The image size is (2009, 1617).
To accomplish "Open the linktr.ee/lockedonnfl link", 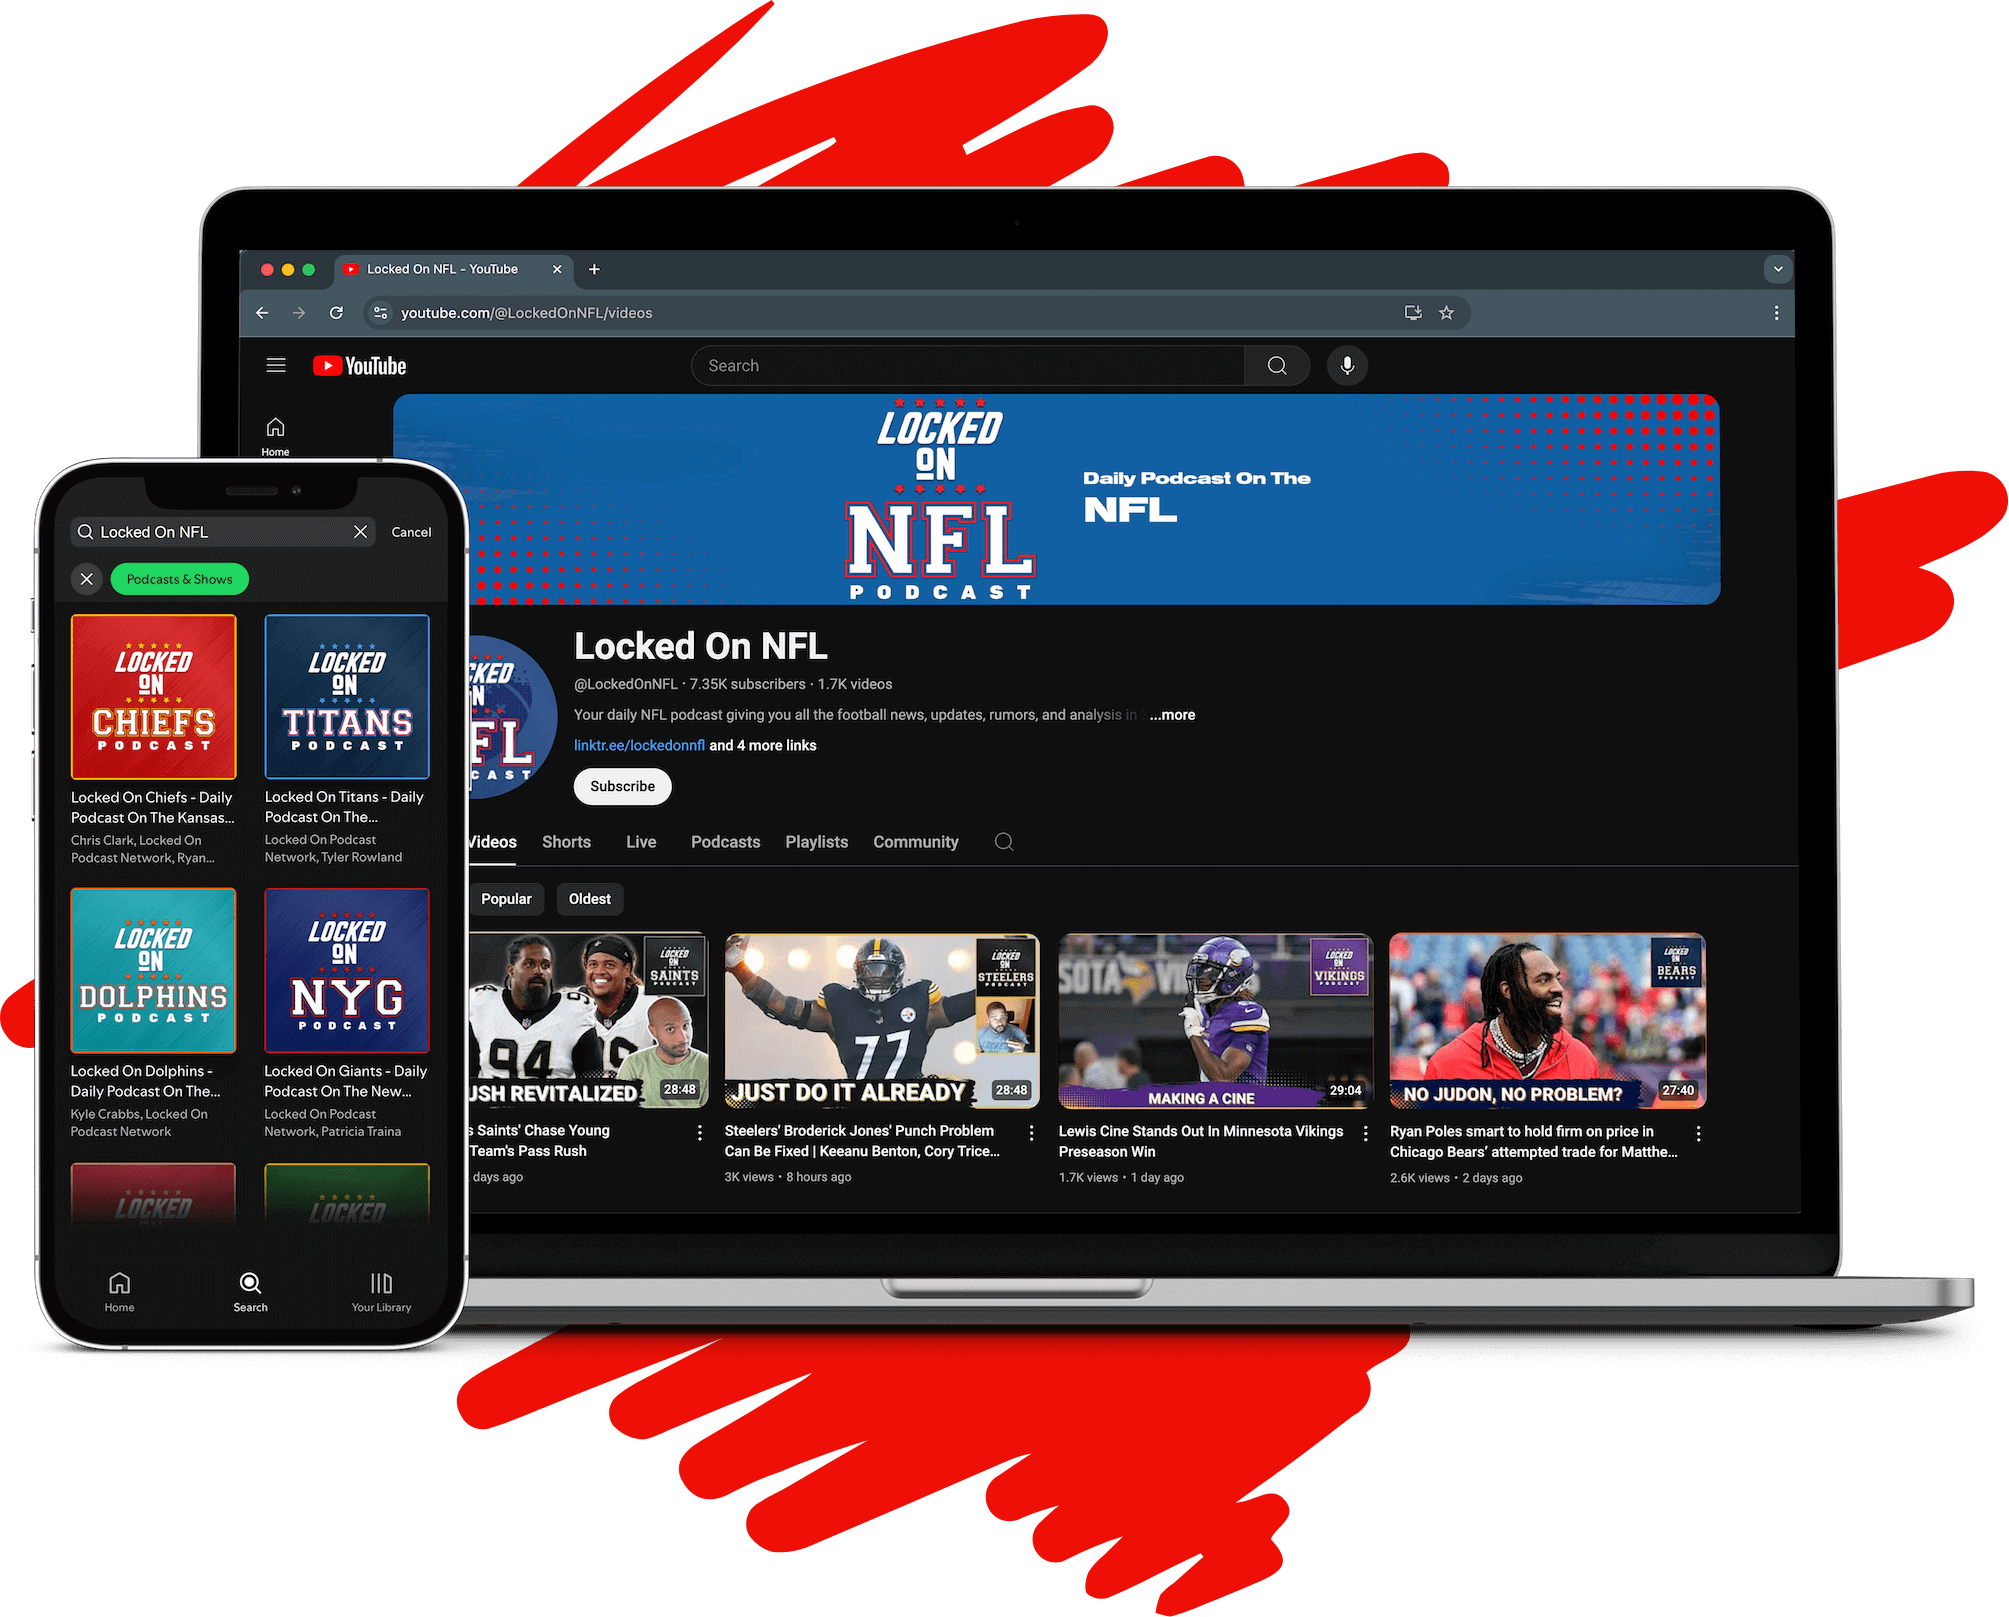I will (x=639, y=746).
